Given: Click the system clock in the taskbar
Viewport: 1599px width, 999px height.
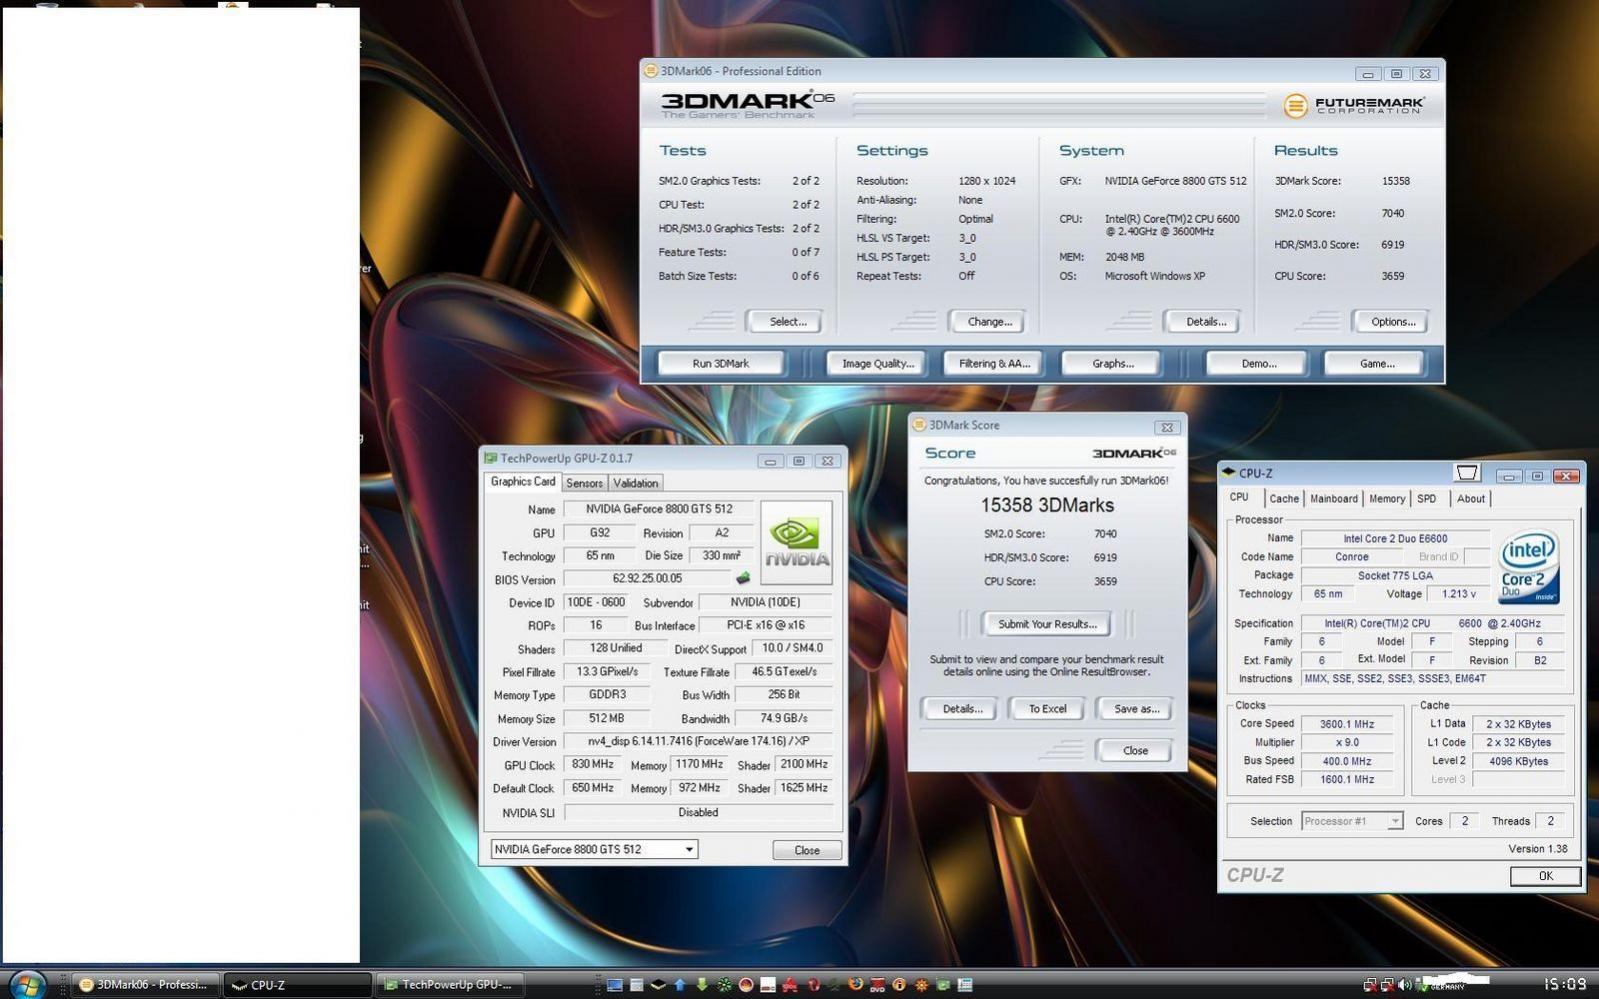Looking at the screenshot, I should [1564, 985].
